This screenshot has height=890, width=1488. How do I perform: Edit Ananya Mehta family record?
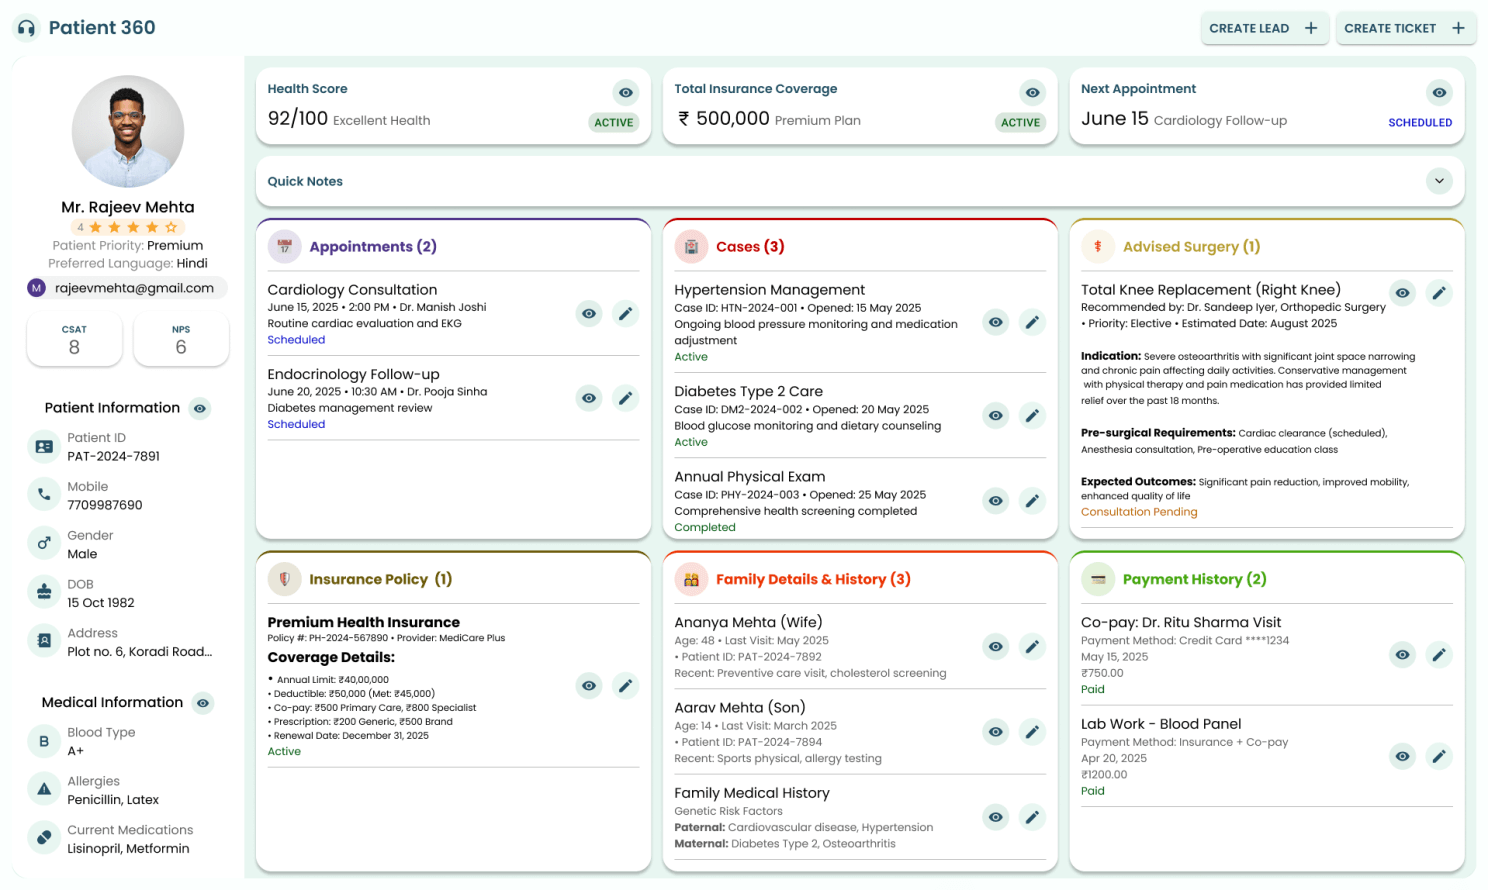tap(1032, 647)
